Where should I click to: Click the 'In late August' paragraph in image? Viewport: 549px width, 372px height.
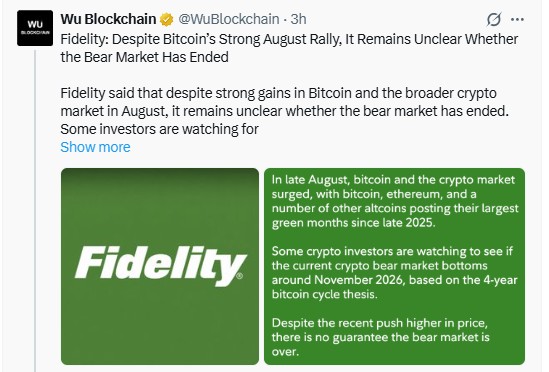tap(395, 201)
